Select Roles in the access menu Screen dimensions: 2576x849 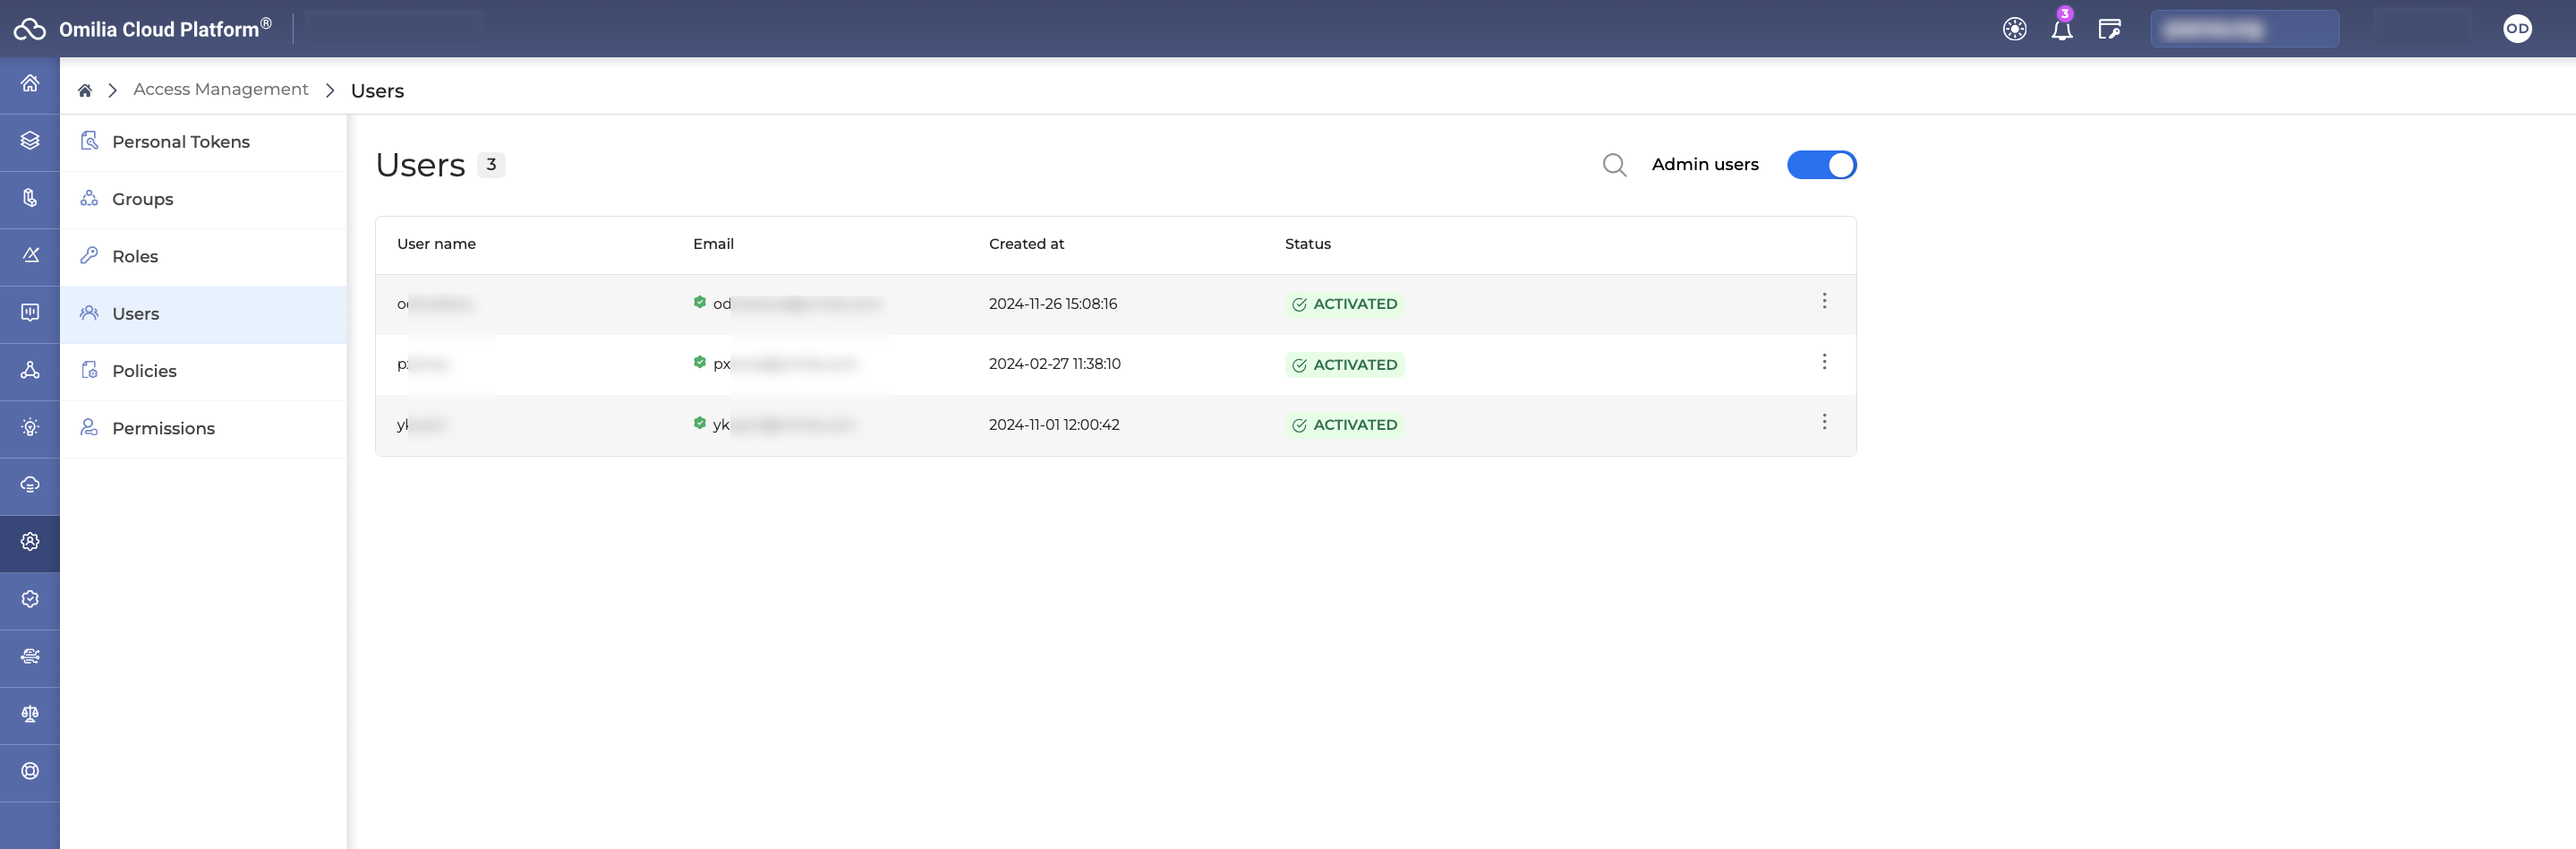pos(135,257)
